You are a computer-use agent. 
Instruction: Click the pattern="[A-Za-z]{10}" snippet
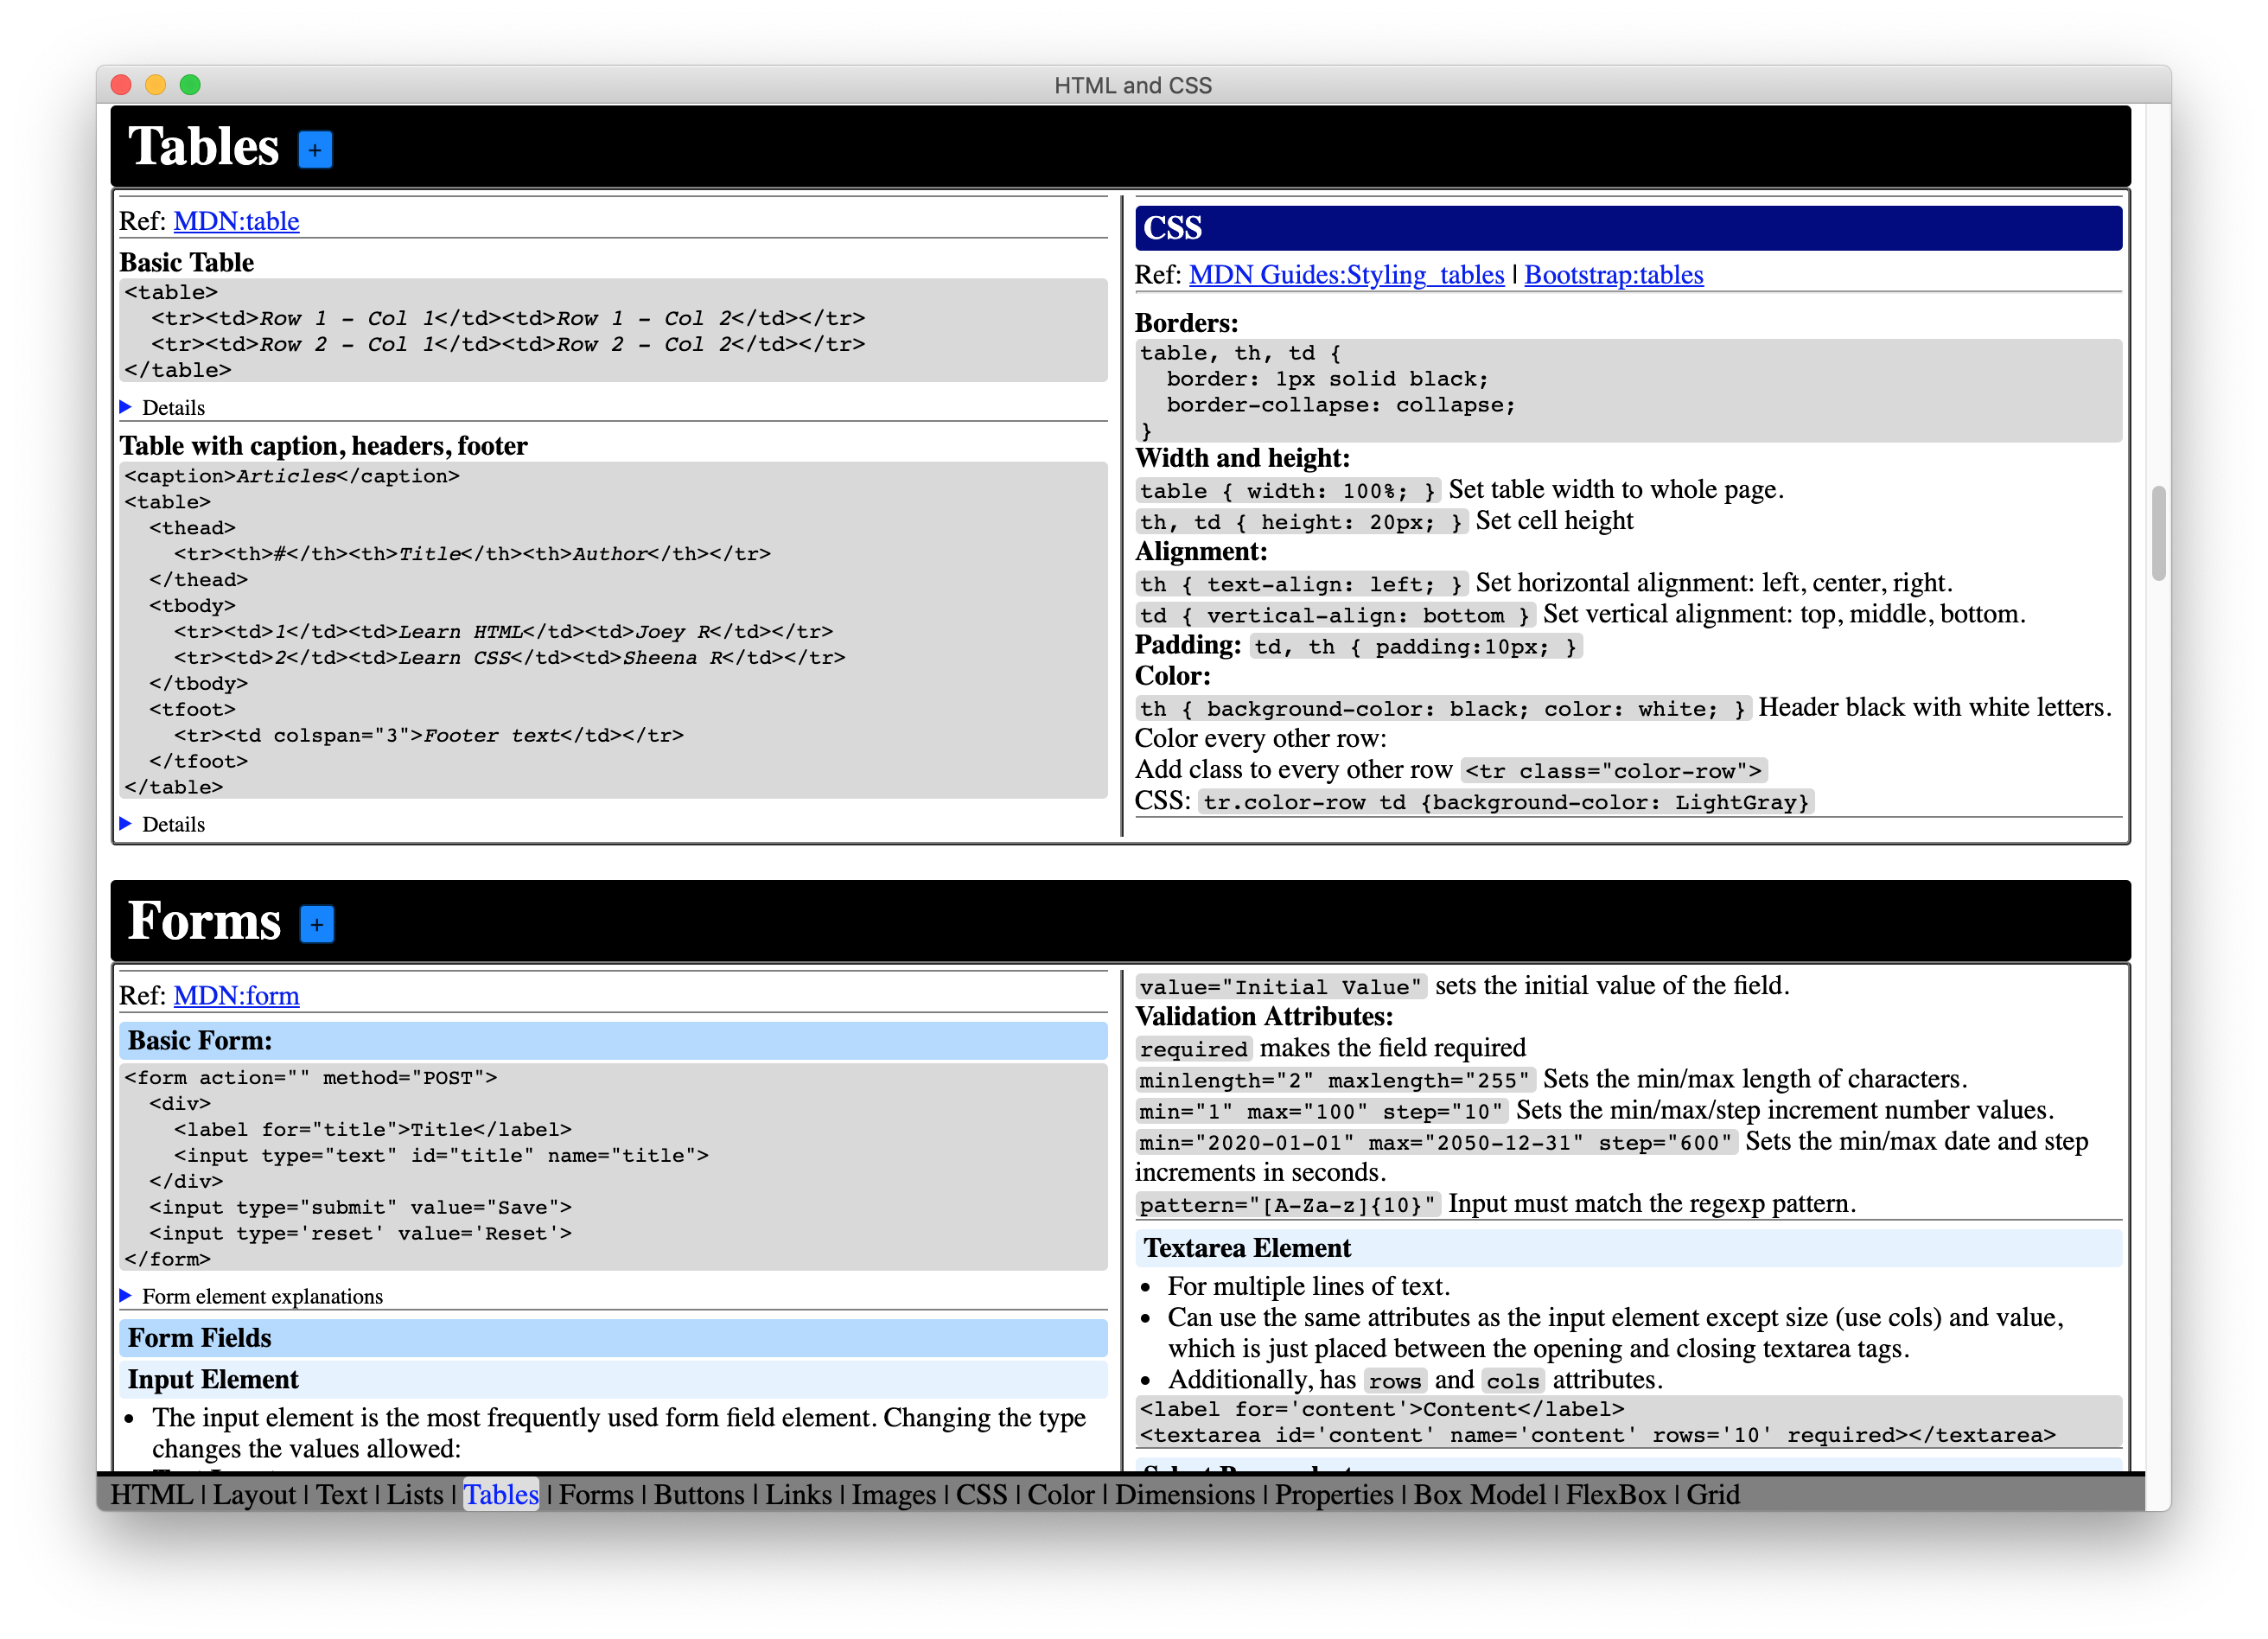pos(1287,1204)
